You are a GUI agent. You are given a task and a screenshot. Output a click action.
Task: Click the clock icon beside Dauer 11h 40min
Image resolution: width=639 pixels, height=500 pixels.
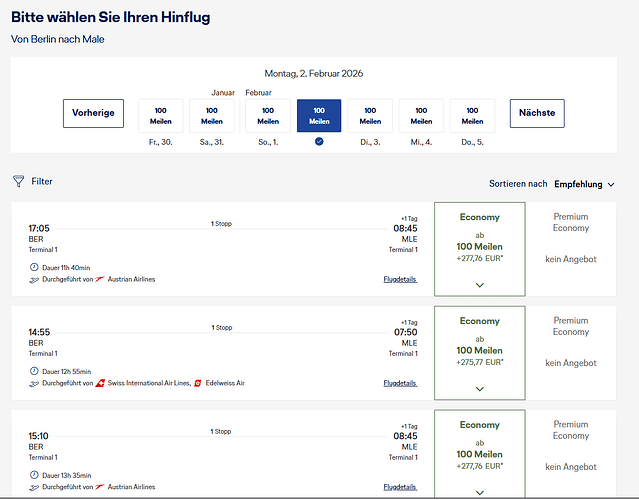tap(33, 268)
